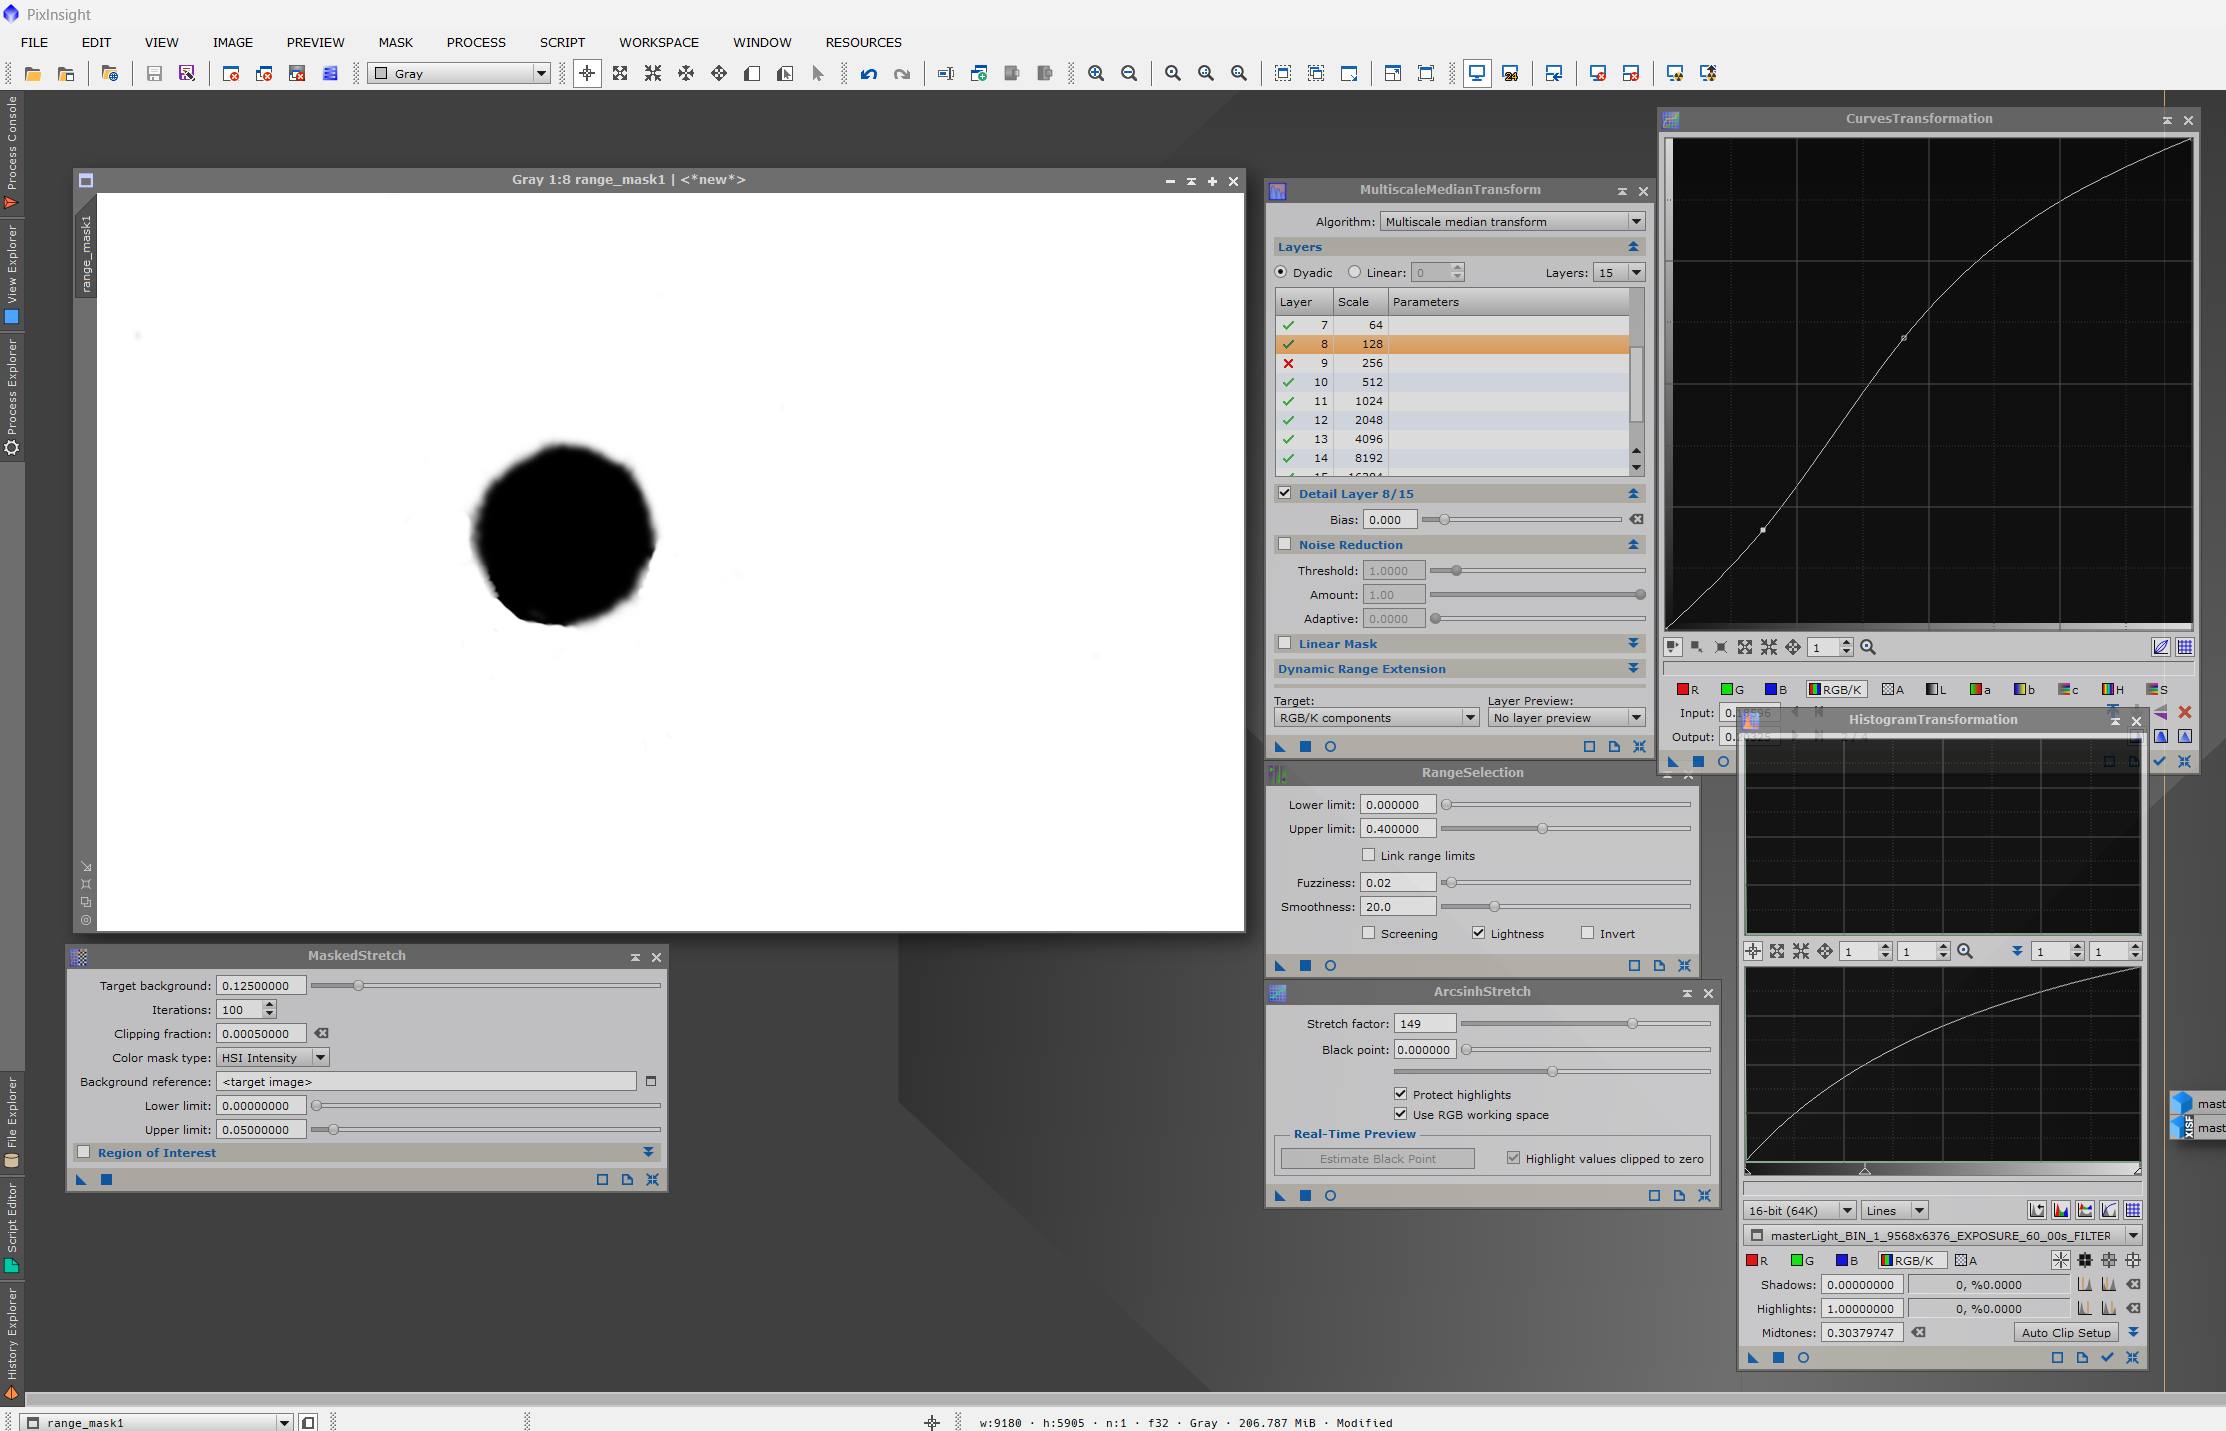The height and width of the screenshot is (1431, 2226).
Task: Enable the Noise Reduction checkbox
Action: coord(1285,545)
